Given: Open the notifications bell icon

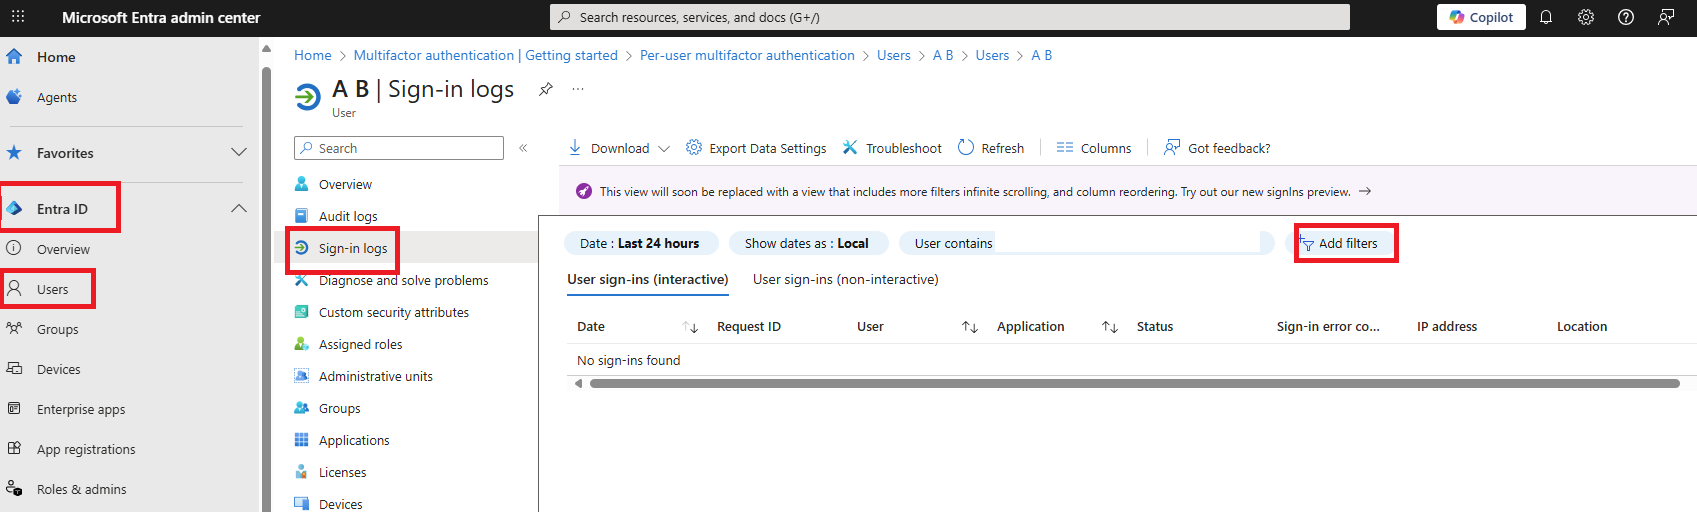Looking at the screenshot, I should (1546, 17).
